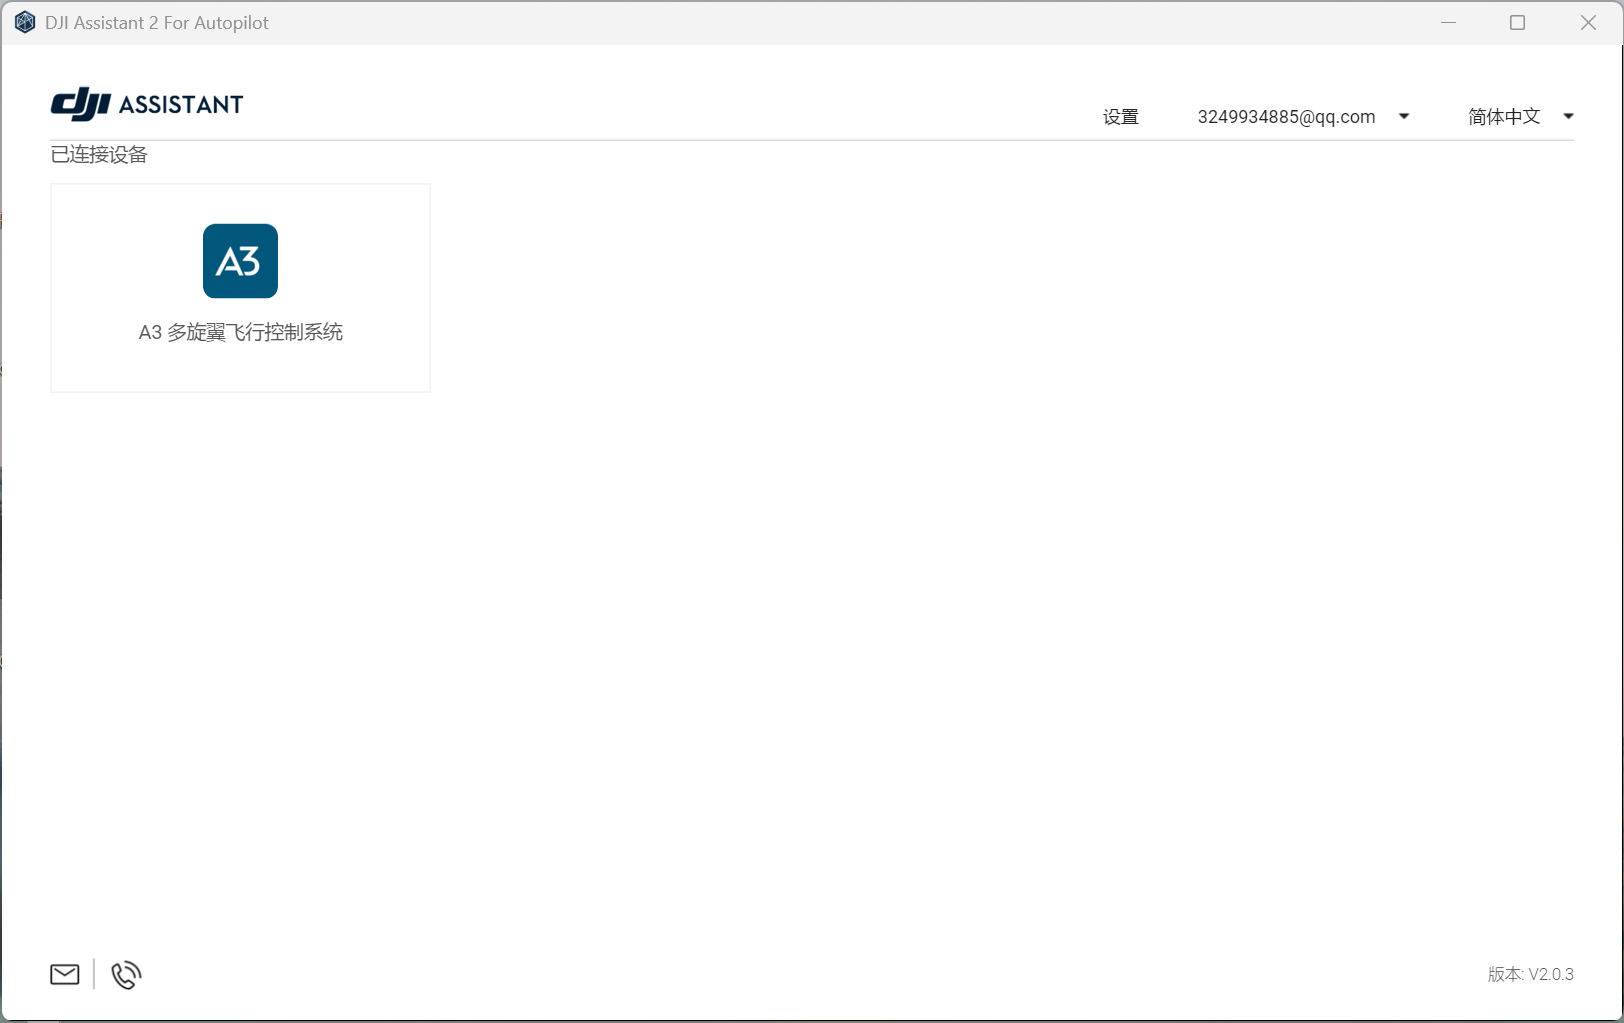
Task: Click the window title DJI Assistant 2 For Autopilot
Action: [157, 22]
